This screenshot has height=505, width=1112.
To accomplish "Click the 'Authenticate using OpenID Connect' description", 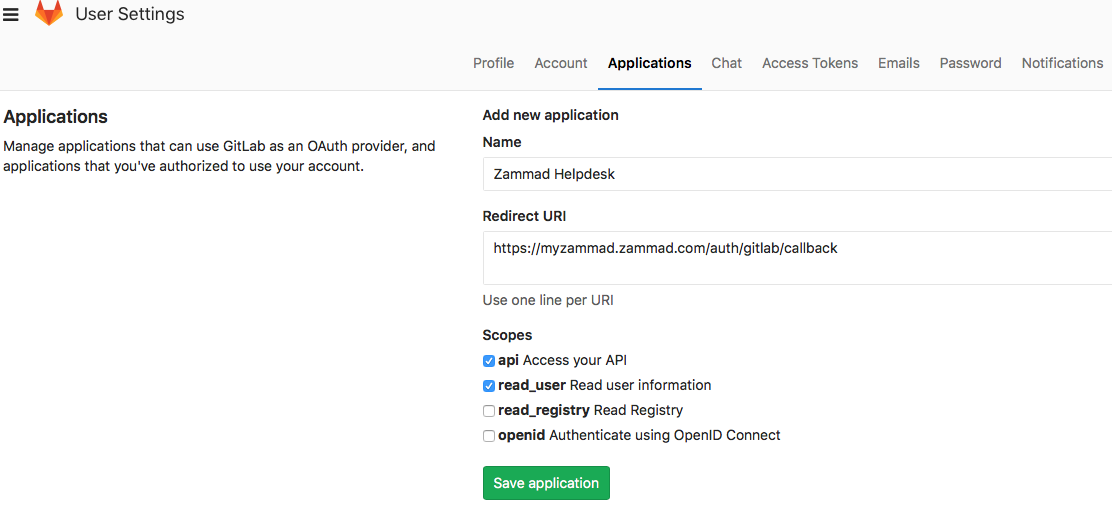I will coord(665,435).
